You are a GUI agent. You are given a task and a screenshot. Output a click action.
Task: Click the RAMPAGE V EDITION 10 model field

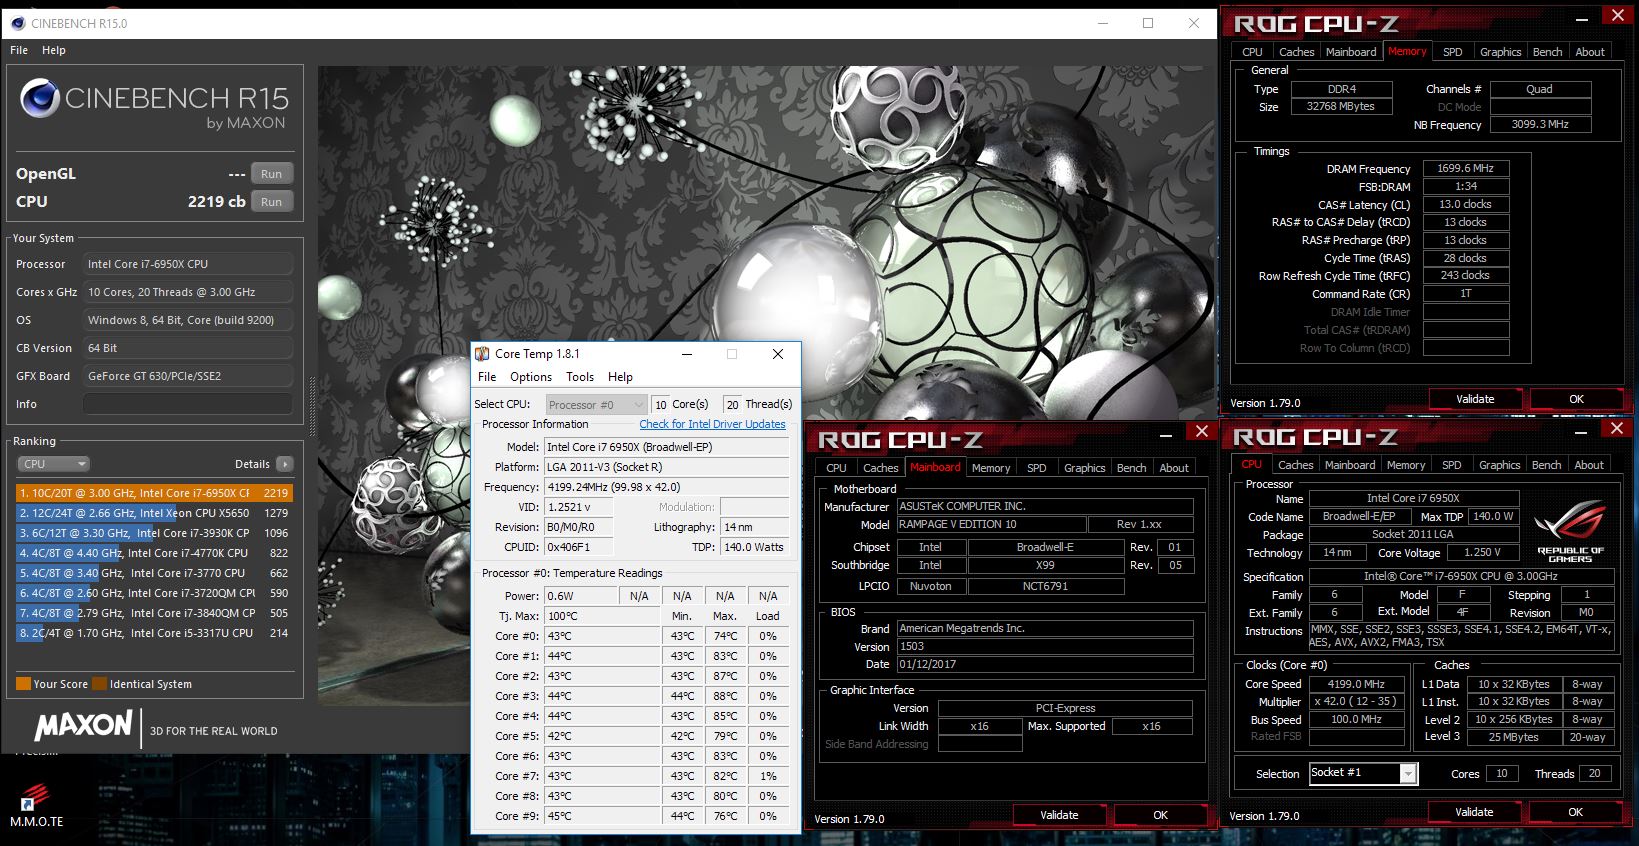[x=991, y=524]
